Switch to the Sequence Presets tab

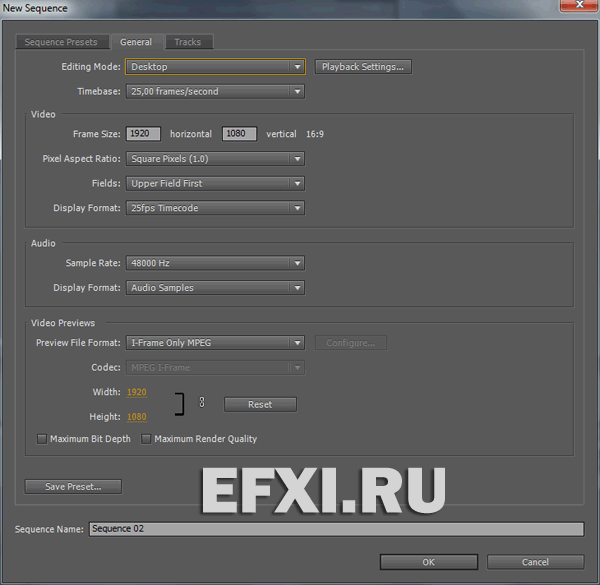(x=63, y=42)
